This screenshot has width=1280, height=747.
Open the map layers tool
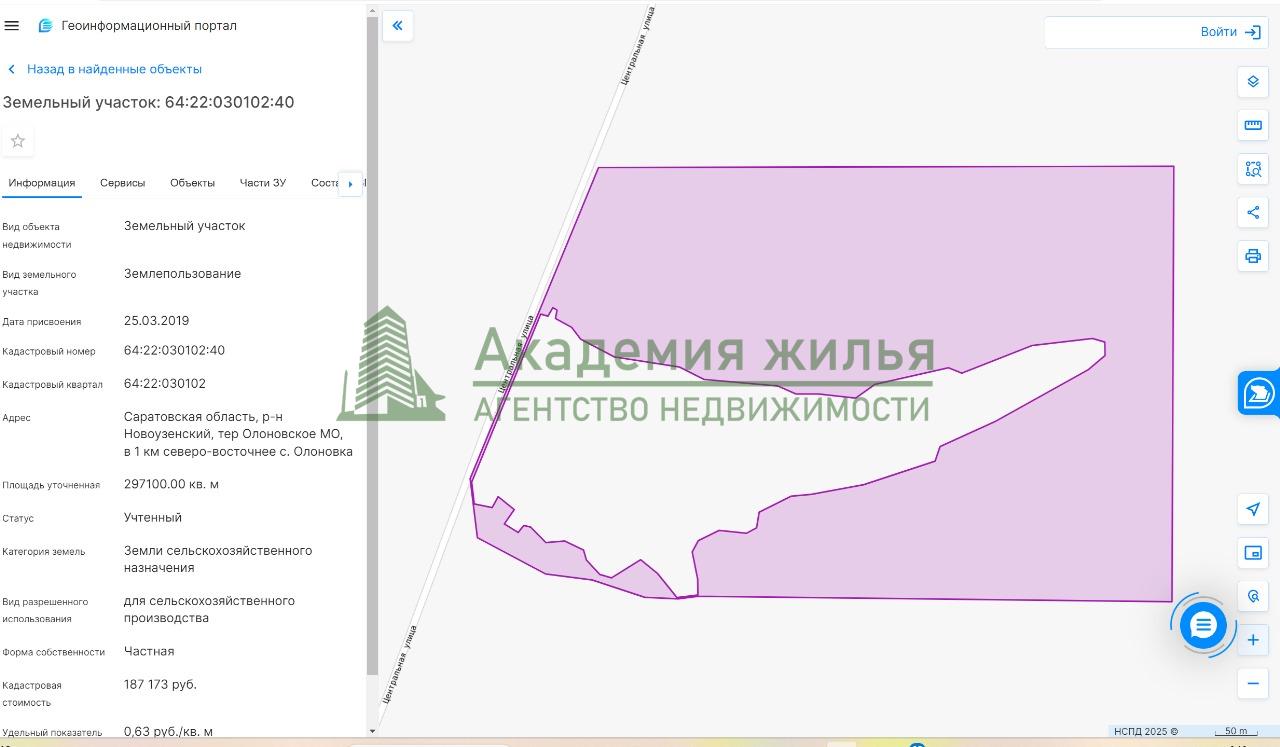(x=1253, y=82)
